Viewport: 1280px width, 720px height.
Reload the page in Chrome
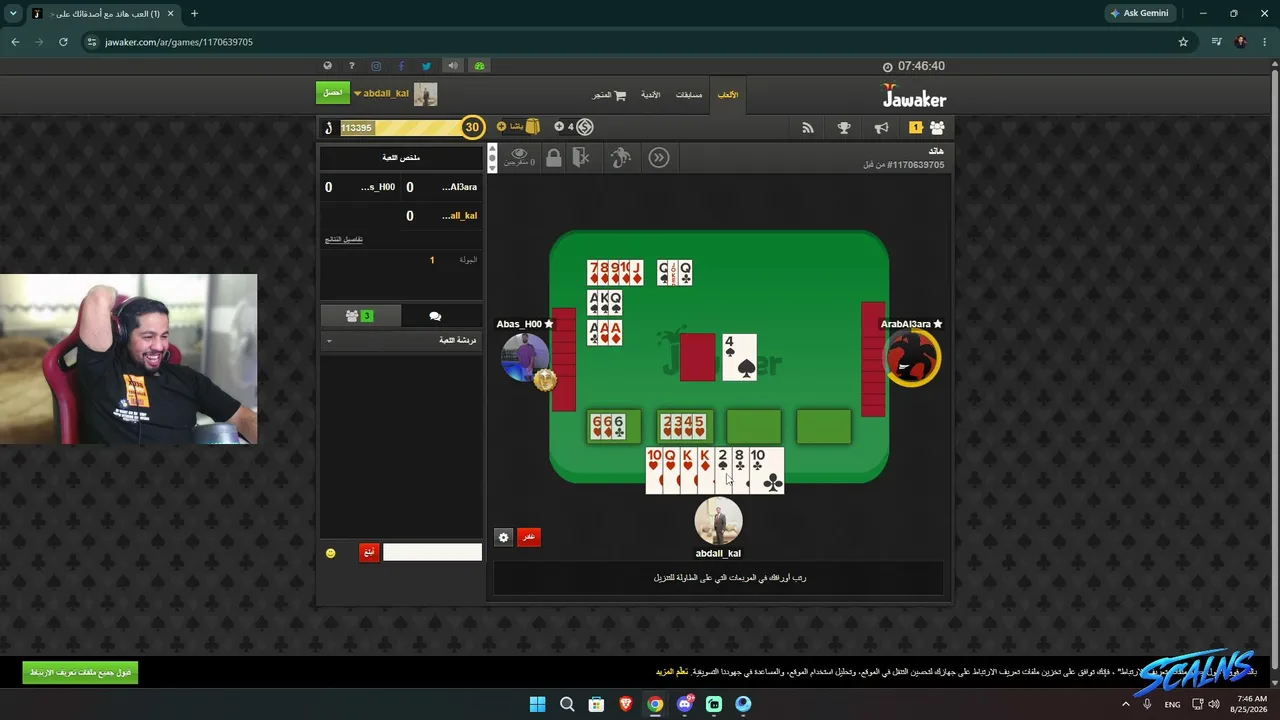click(63, 42)
